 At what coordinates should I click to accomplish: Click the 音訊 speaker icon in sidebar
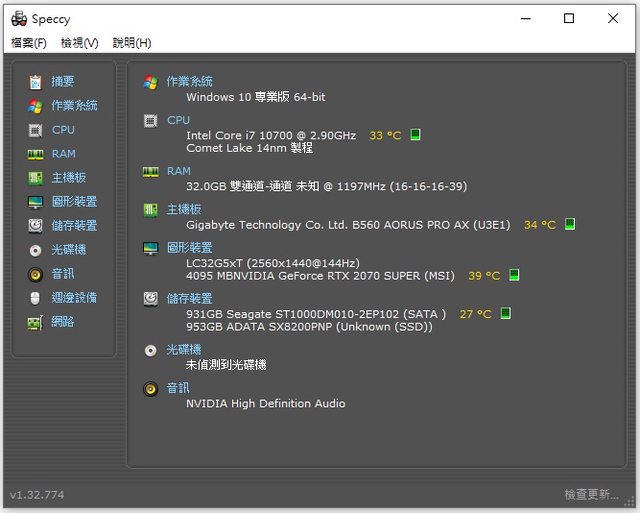(35, 274)
